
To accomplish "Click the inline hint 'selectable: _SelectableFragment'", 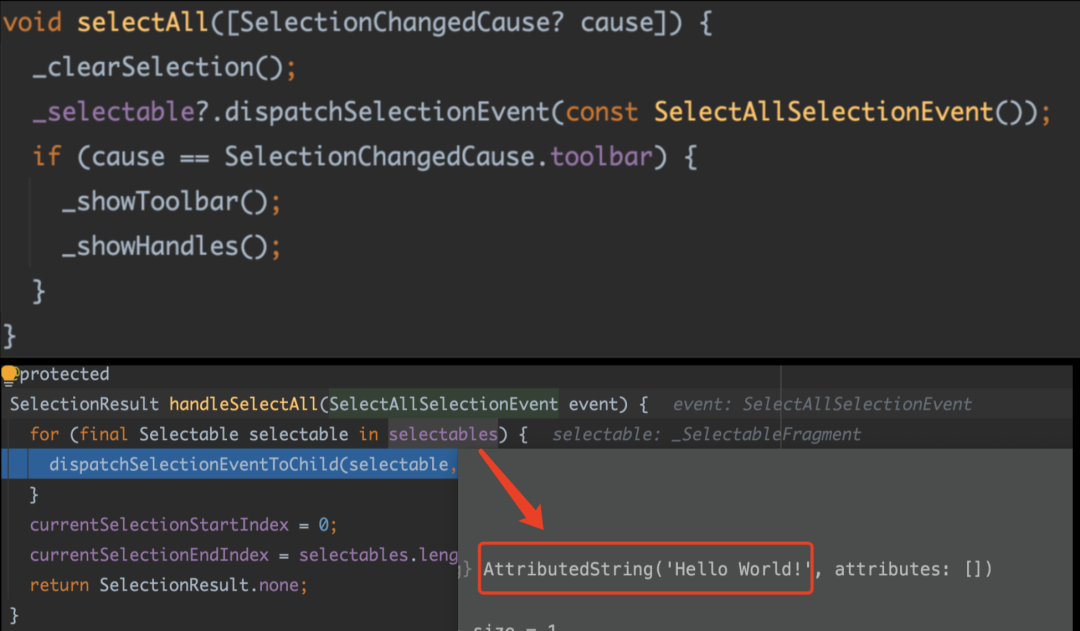I will 706,434.
